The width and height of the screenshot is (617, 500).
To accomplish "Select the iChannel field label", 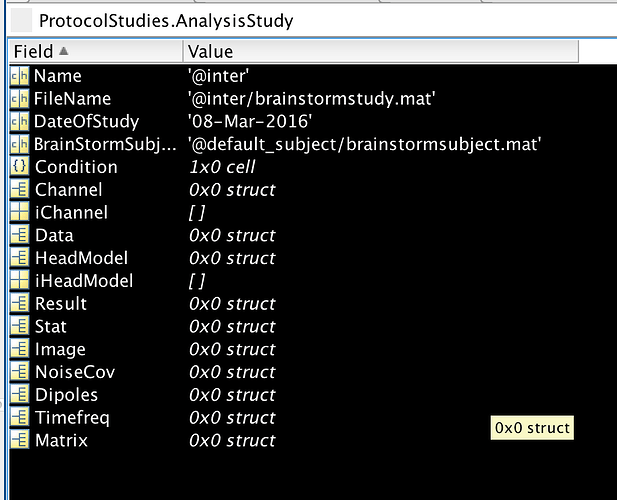I will [71, 213].
